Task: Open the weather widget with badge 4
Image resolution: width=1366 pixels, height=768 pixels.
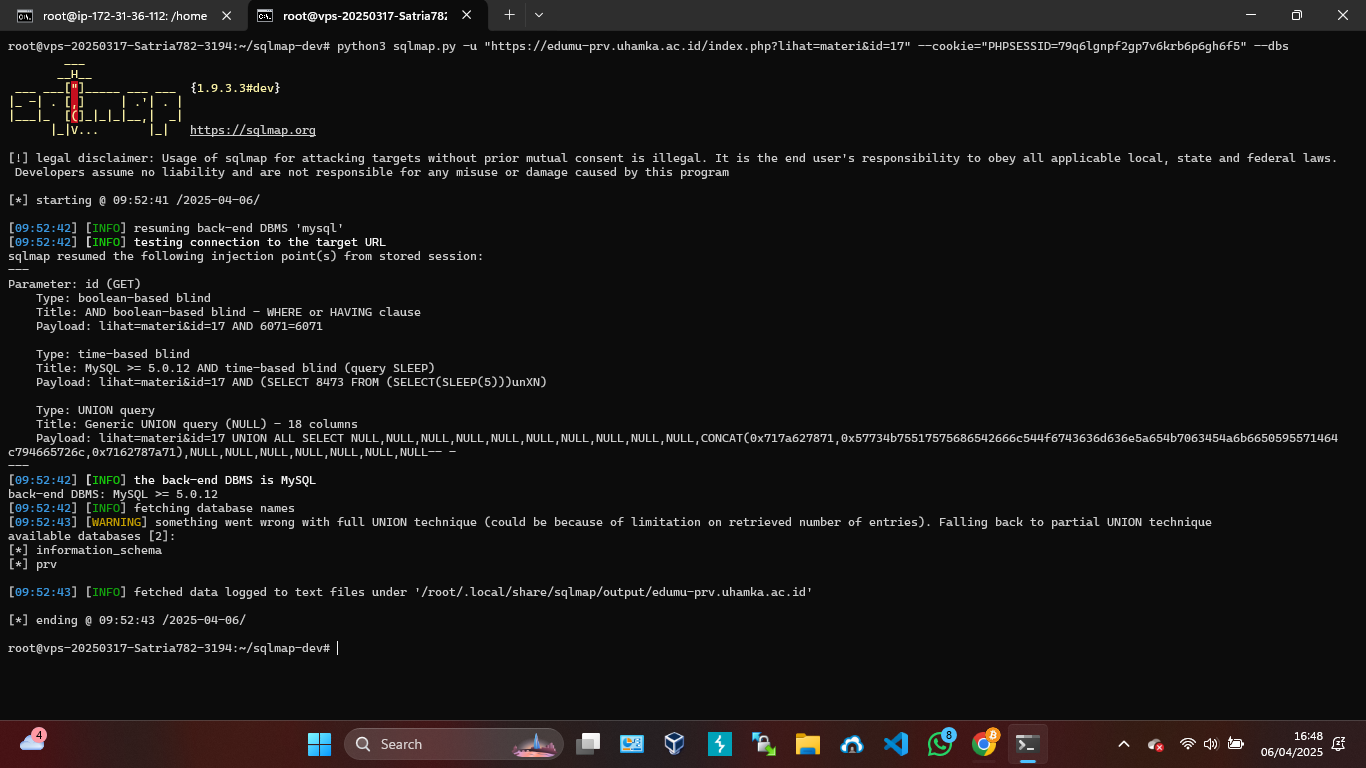Action: [32, 743]
